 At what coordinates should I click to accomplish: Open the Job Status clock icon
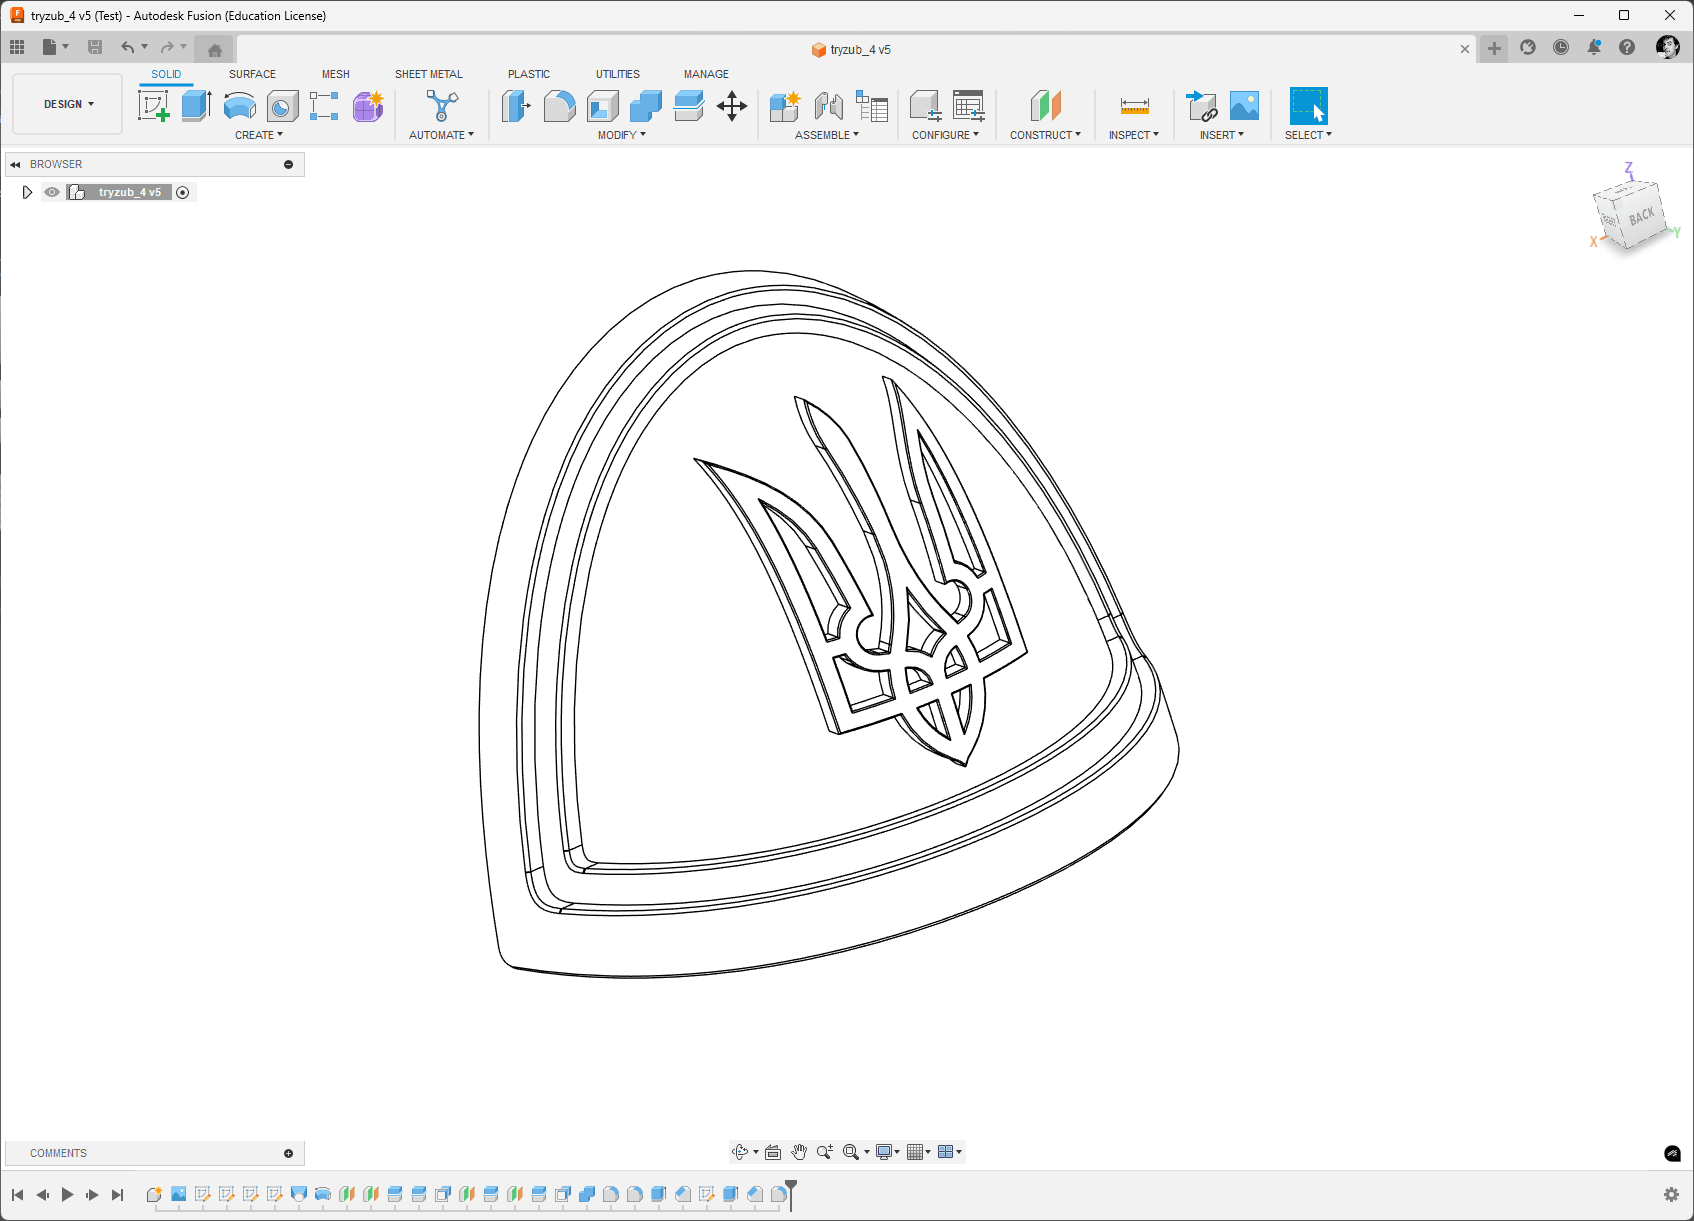pyautogui.click(x=1561, y=47)
